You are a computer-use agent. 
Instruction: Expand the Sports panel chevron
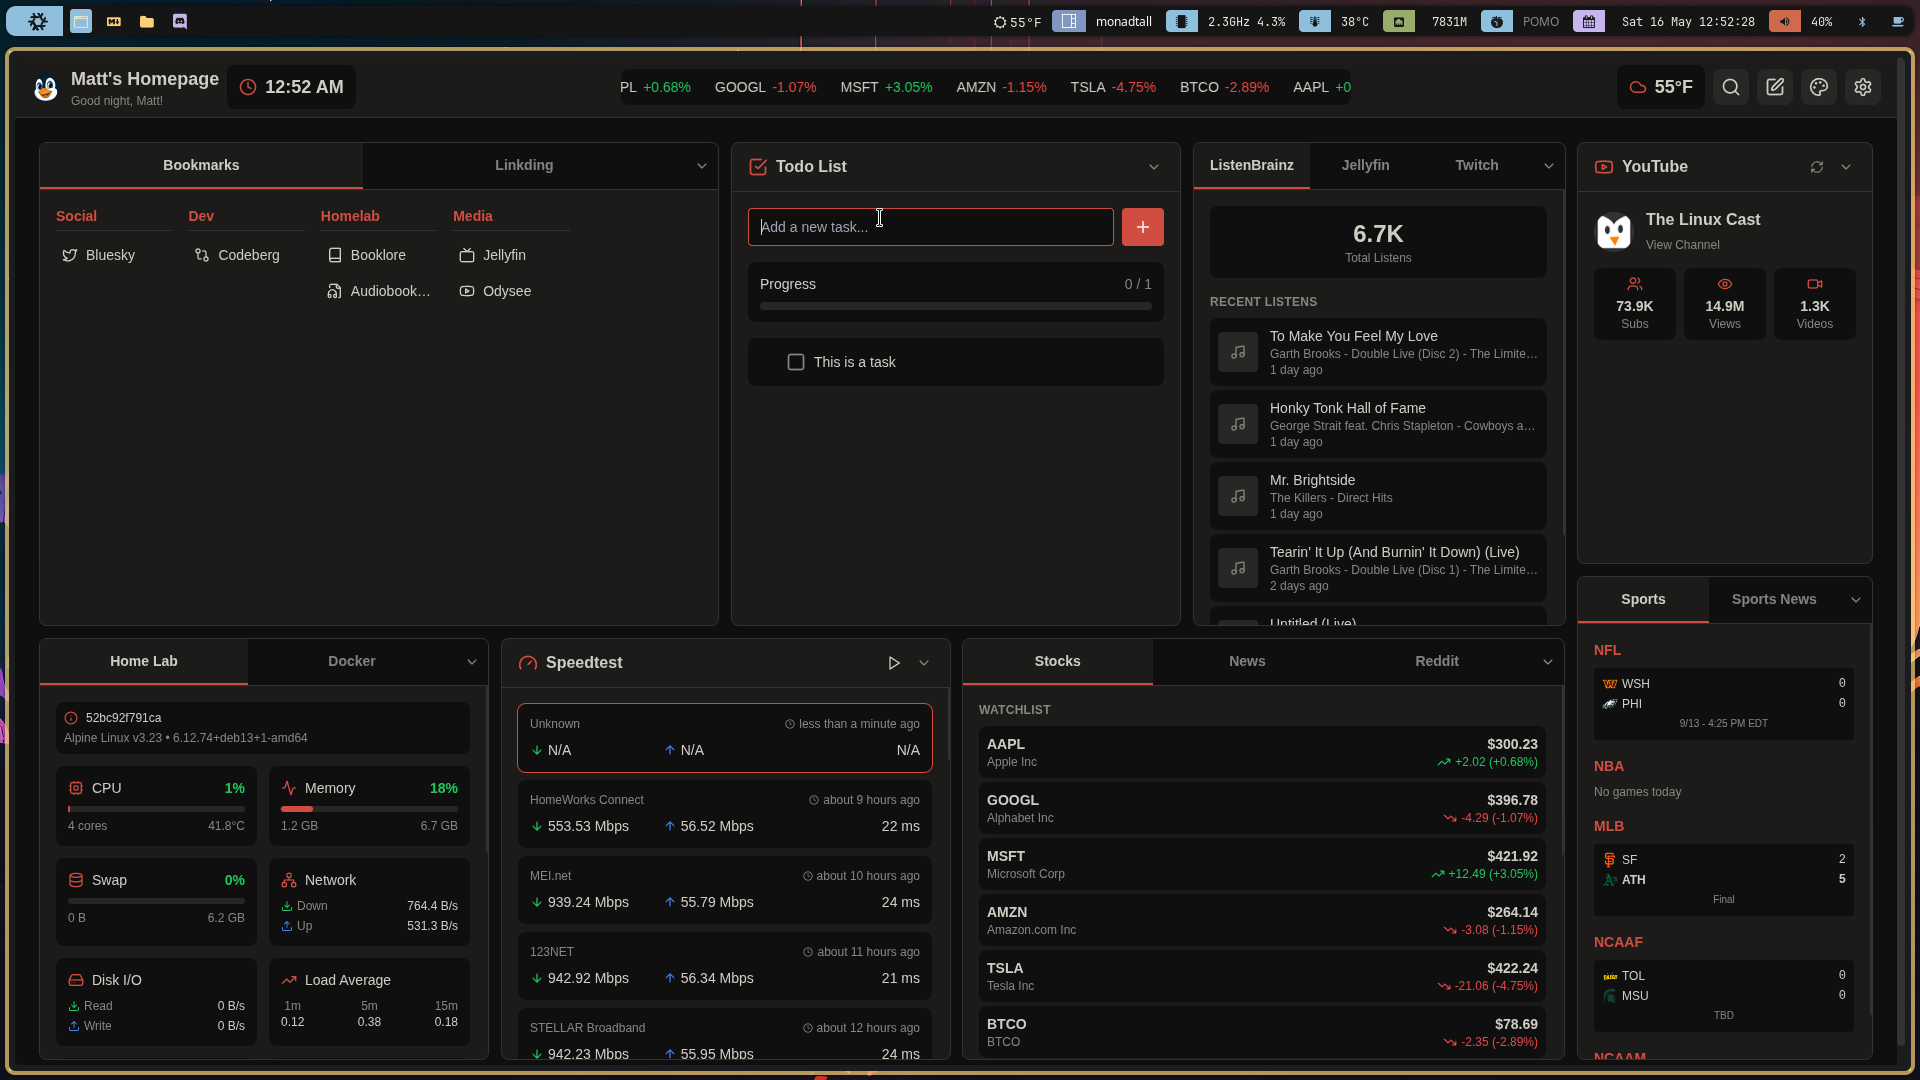tap(1856, 600)
